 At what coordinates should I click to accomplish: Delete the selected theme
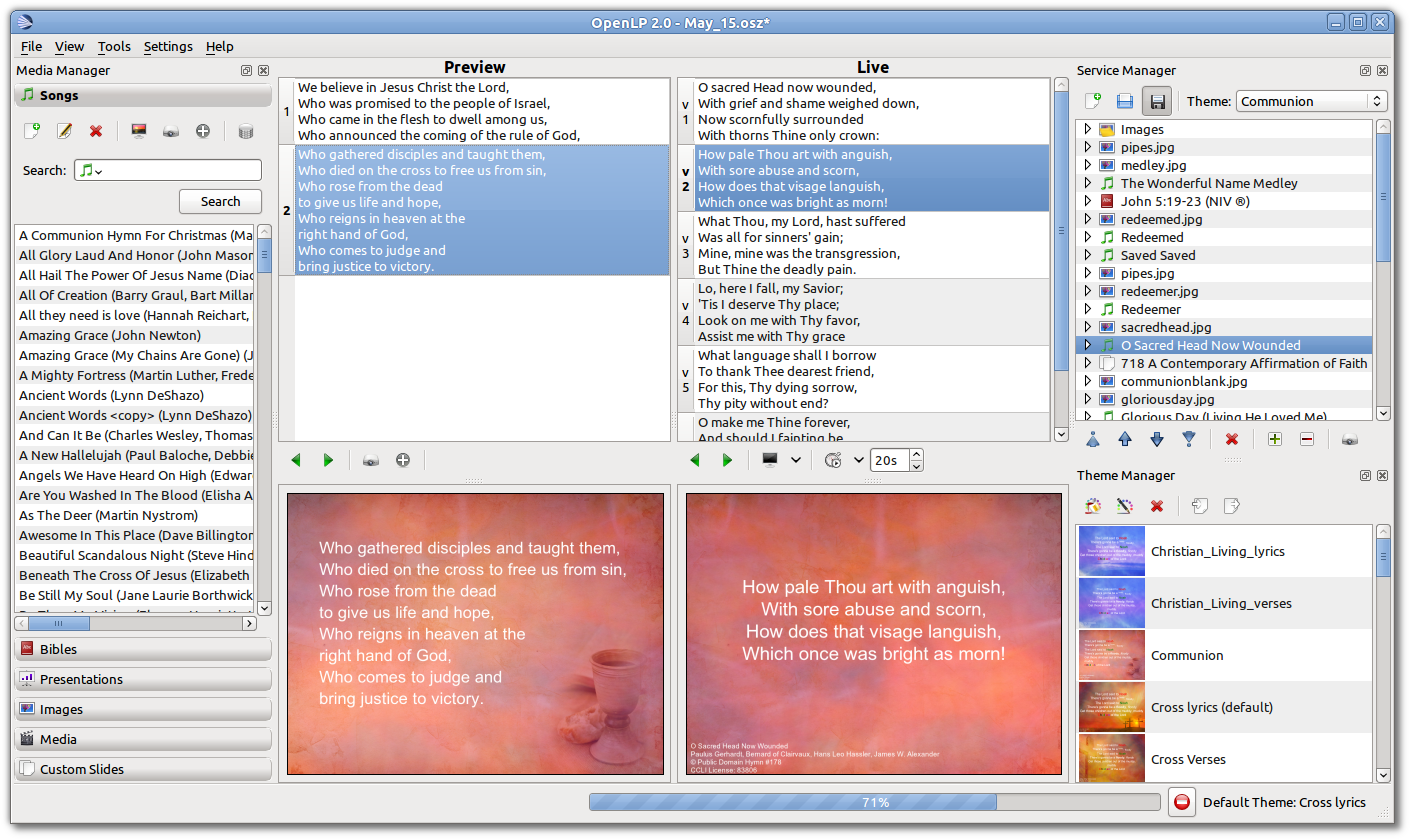(1157, 506)
